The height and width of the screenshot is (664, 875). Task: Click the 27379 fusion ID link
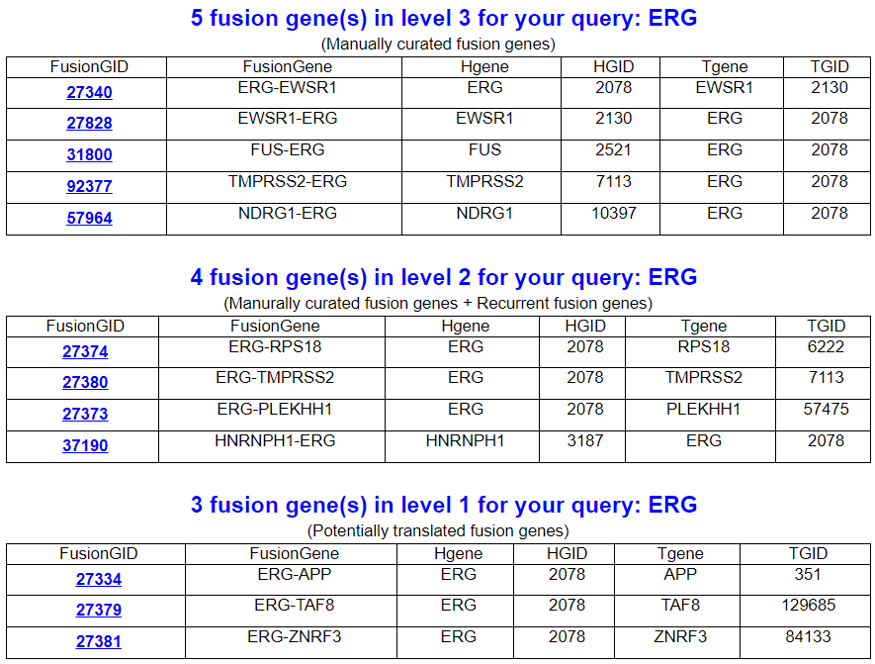[x=98, y=611]
